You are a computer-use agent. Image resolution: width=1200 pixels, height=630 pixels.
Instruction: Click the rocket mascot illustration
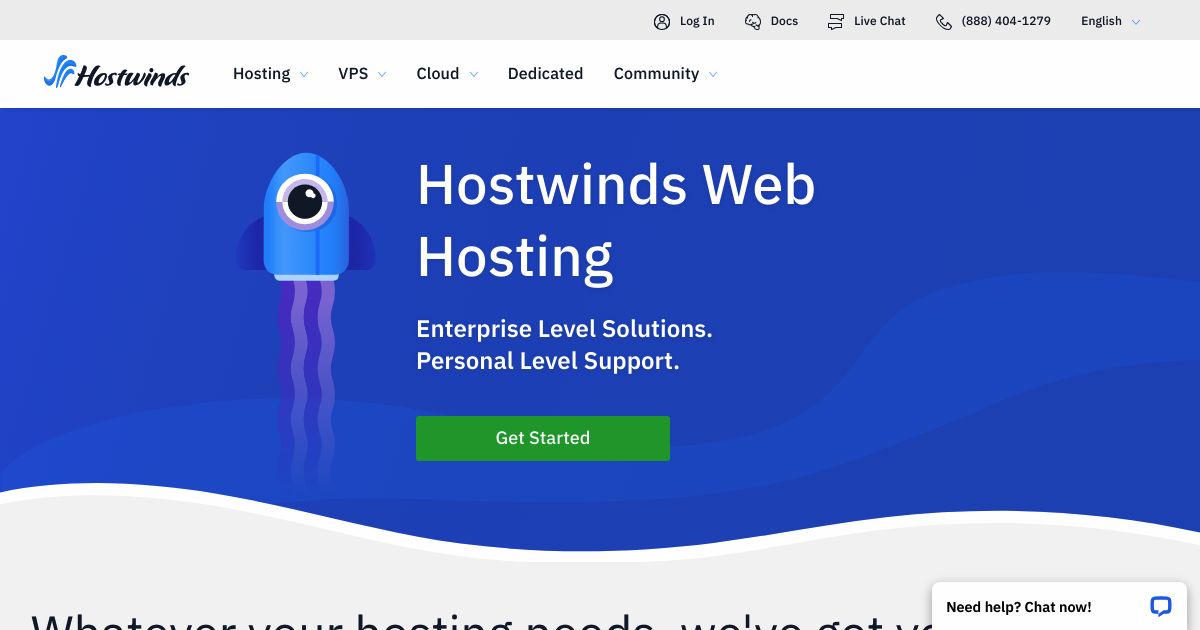point(306,215)
